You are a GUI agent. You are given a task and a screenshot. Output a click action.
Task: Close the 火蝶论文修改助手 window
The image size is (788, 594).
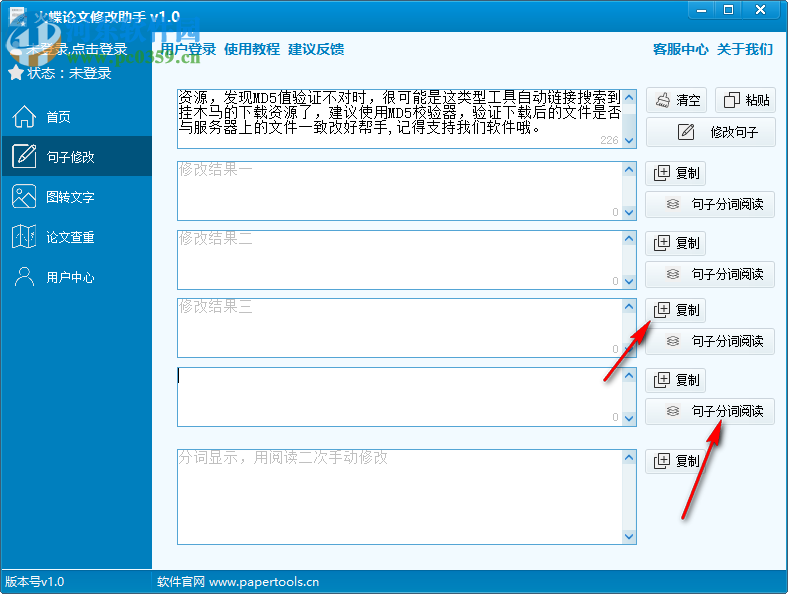pyautogui.click(x=761, y=10)
